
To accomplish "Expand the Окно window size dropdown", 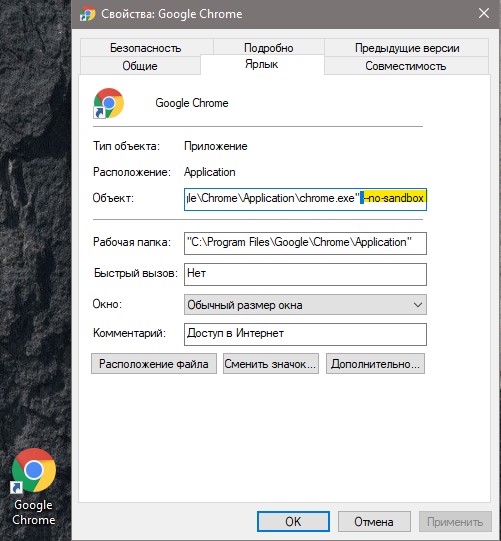I will (305, 305).
